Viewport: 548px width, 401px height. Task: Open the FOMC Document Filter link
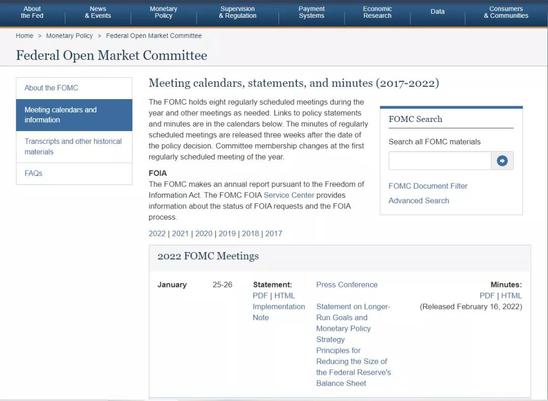click(428, 186)
